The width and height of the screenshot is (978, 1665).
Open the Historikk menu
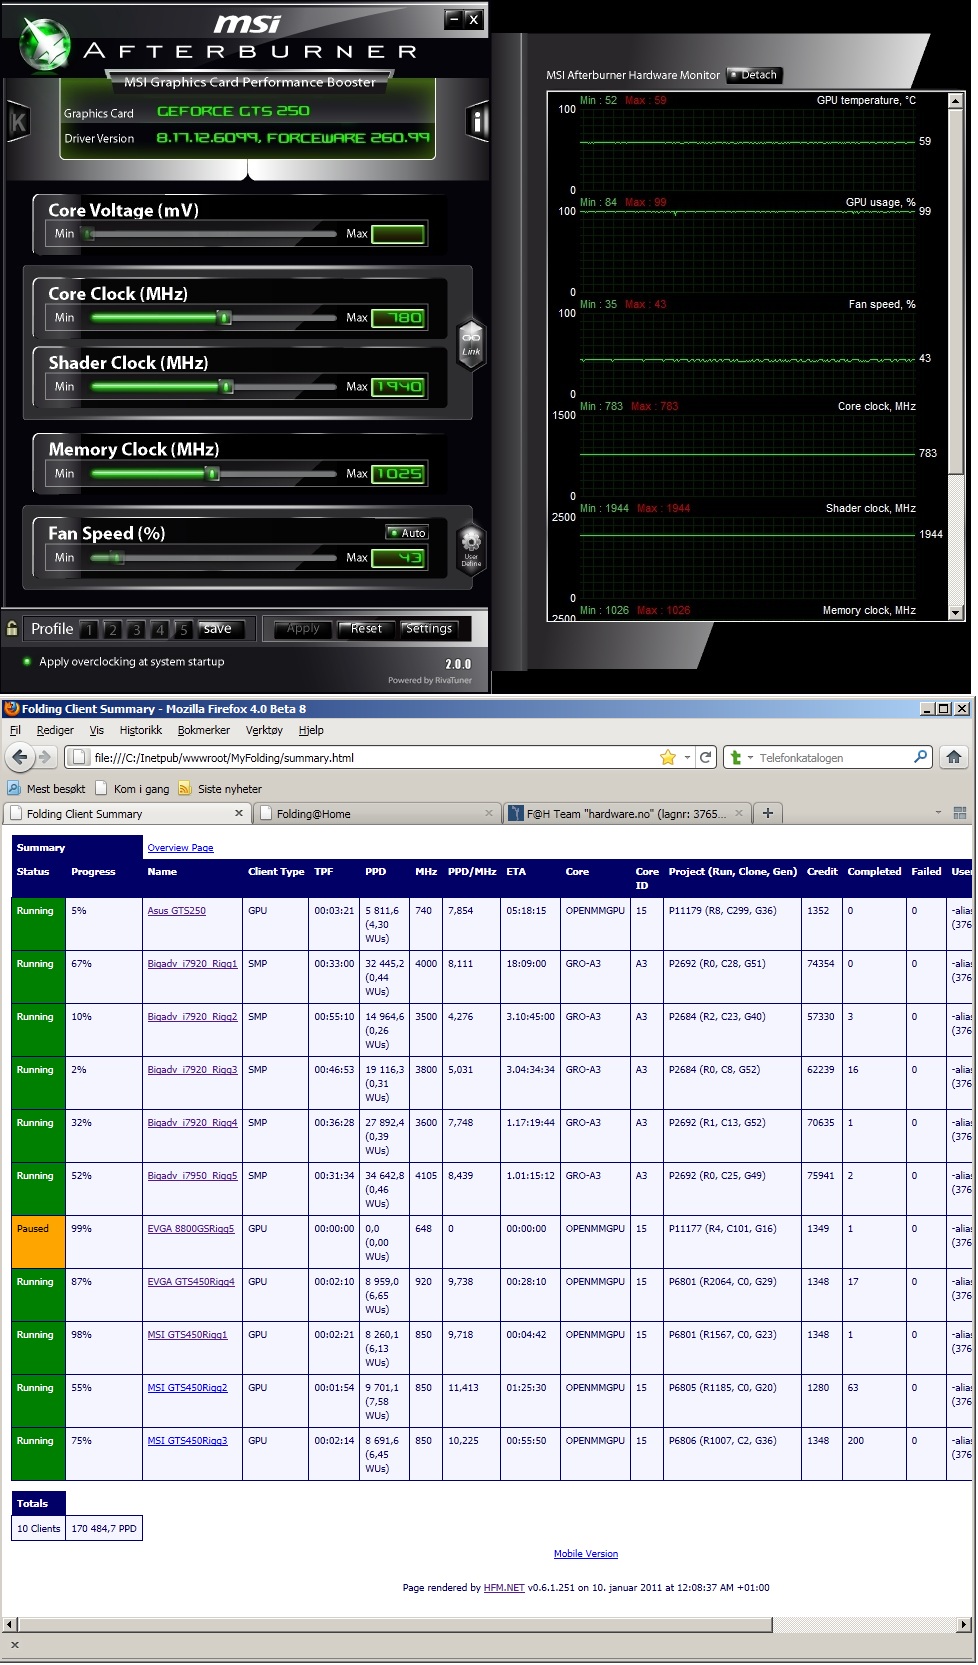click(140, 730)
